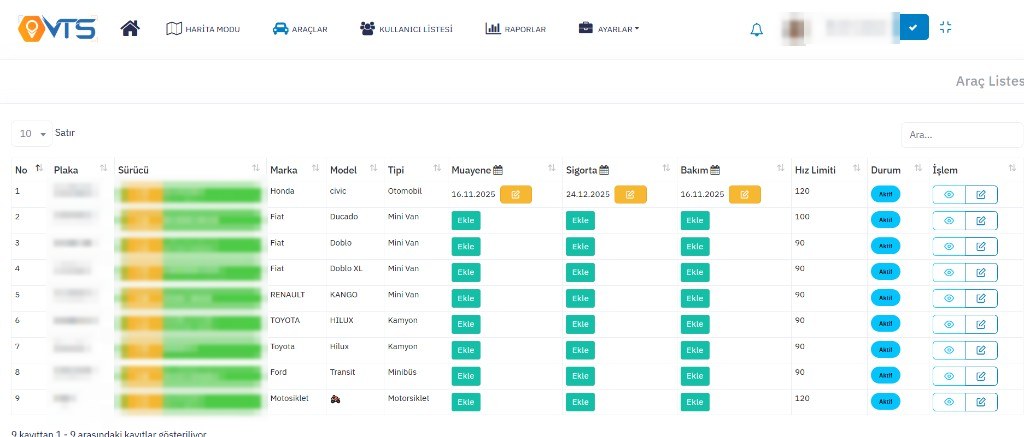The height and width of the screenshot is (437, 1024).
Task: Toggle Aktif status for Fiat Ducado
Action: [886, 219]
